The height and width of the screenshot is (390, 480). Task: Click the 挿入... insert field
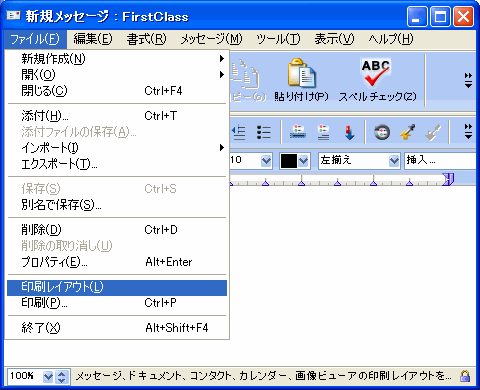tap(440, 161)
